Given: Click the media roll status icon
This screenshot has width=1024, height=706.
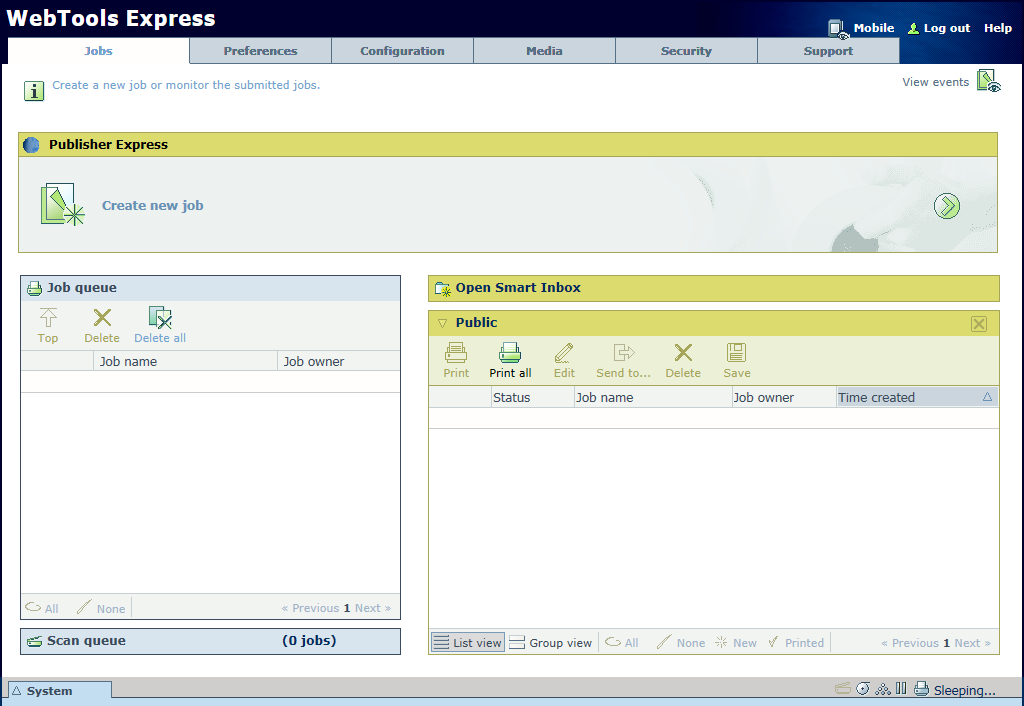Looking at the screenshot, I should (863, 688).
